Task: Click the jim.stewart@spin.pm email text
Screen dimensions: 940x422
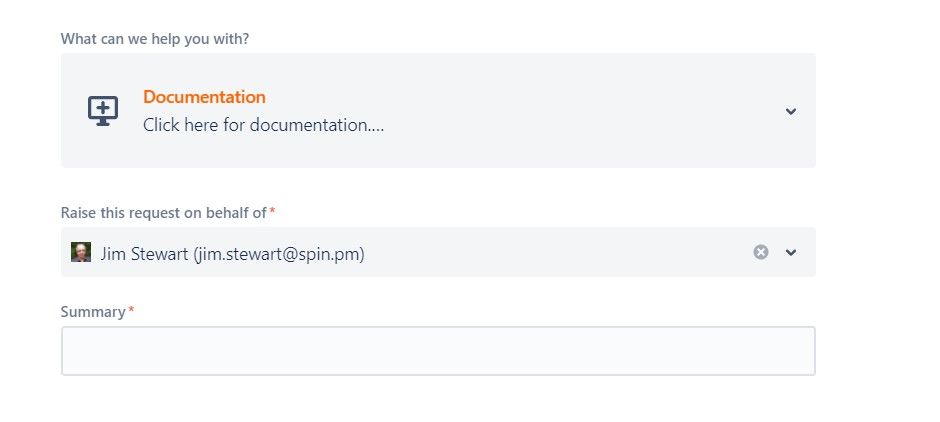Action: (x=279, y=254)
